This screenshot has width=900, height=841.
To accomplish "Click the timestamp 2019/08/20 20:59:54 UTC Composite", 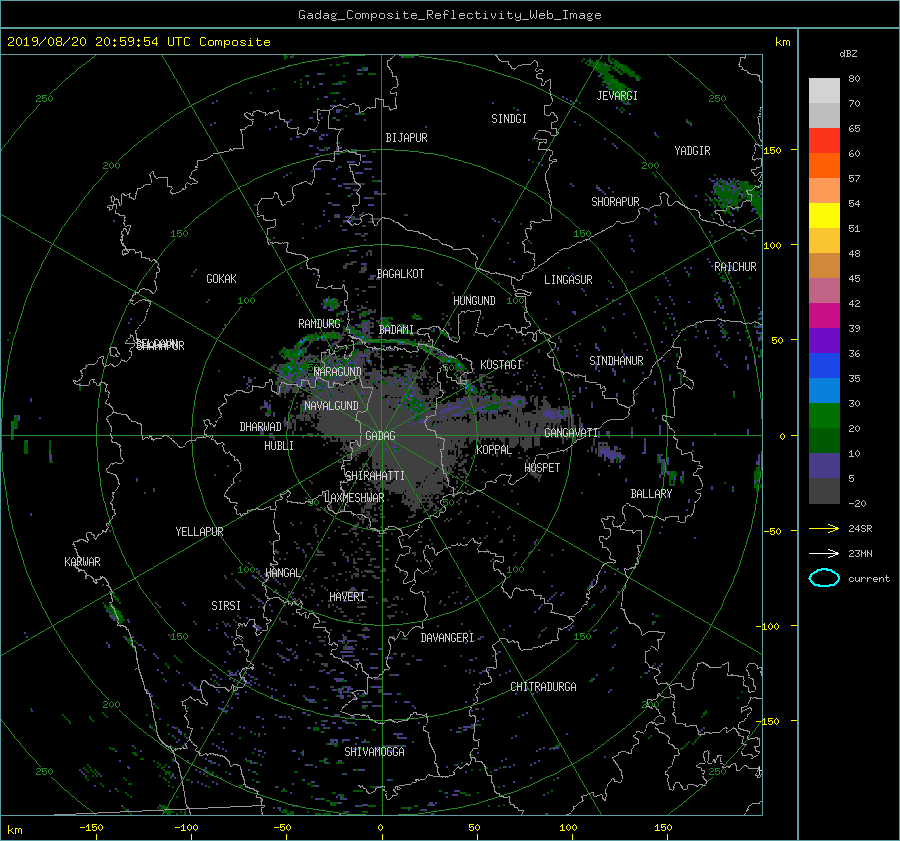I will click(x=138, y=42).
